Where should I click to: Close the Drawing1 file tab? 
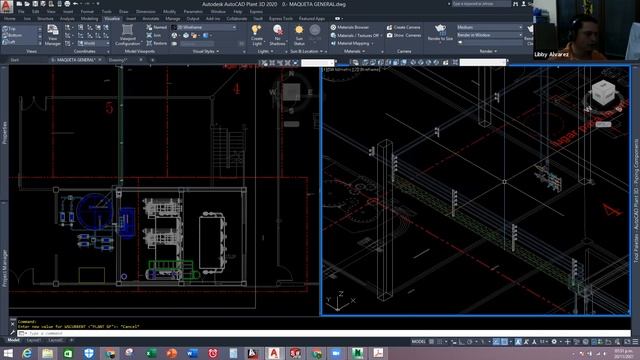[141, 60]
